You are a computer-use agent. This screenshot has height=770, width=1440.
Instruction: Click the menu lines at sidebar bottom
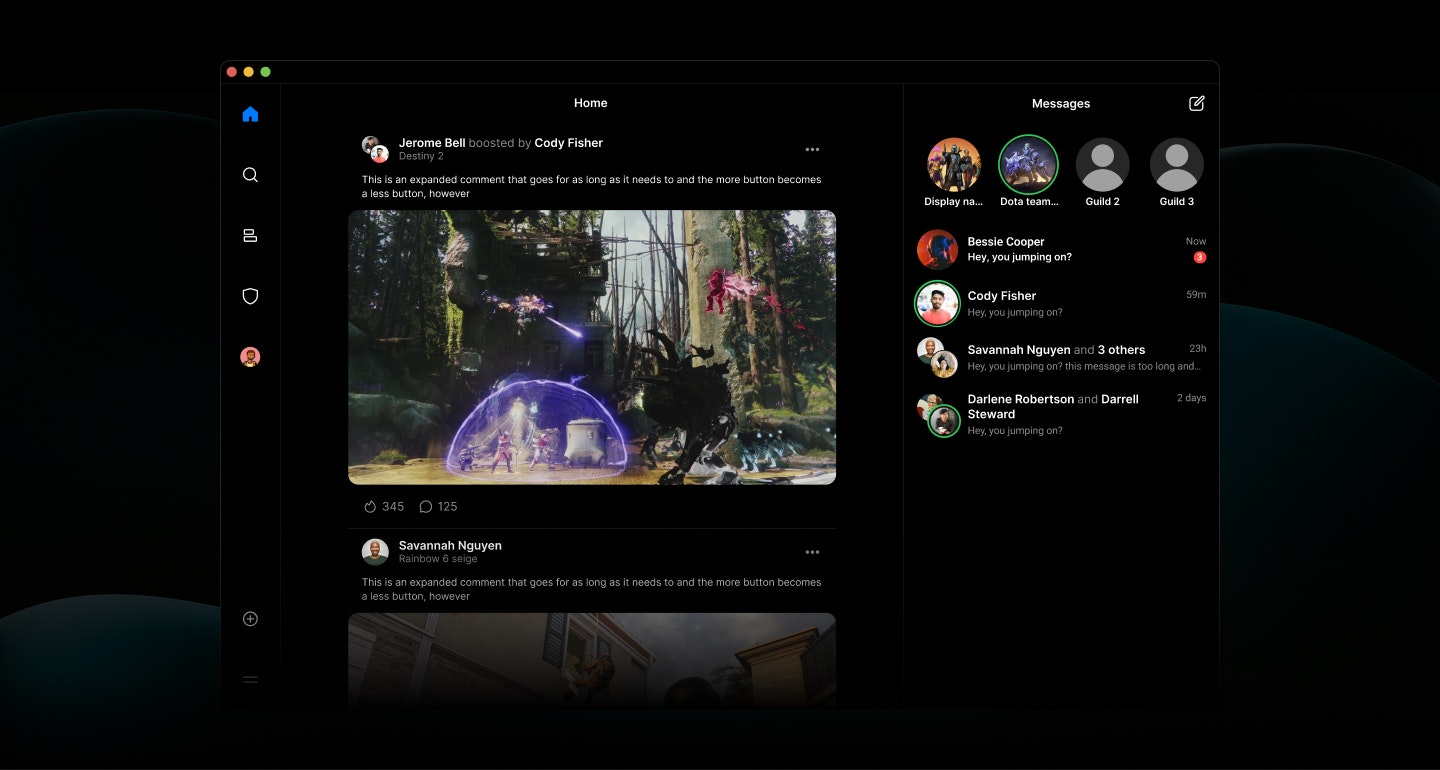pyautogui.click(x=250, y=680)
